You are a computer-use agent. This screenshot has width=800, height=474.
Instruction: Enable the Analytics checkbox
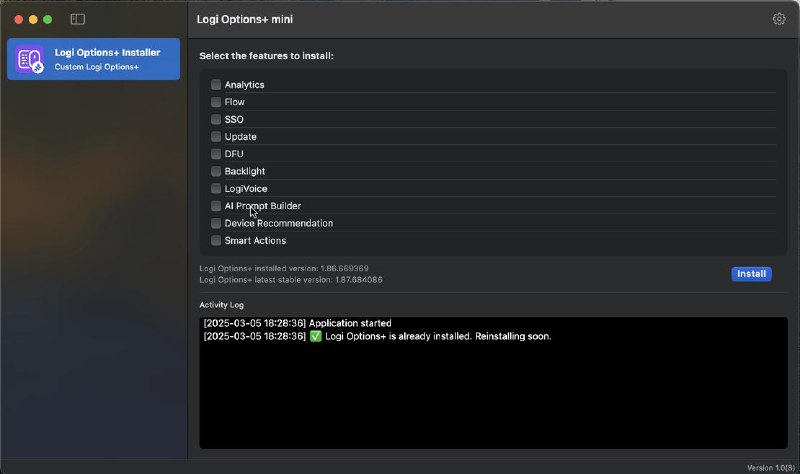216,85
